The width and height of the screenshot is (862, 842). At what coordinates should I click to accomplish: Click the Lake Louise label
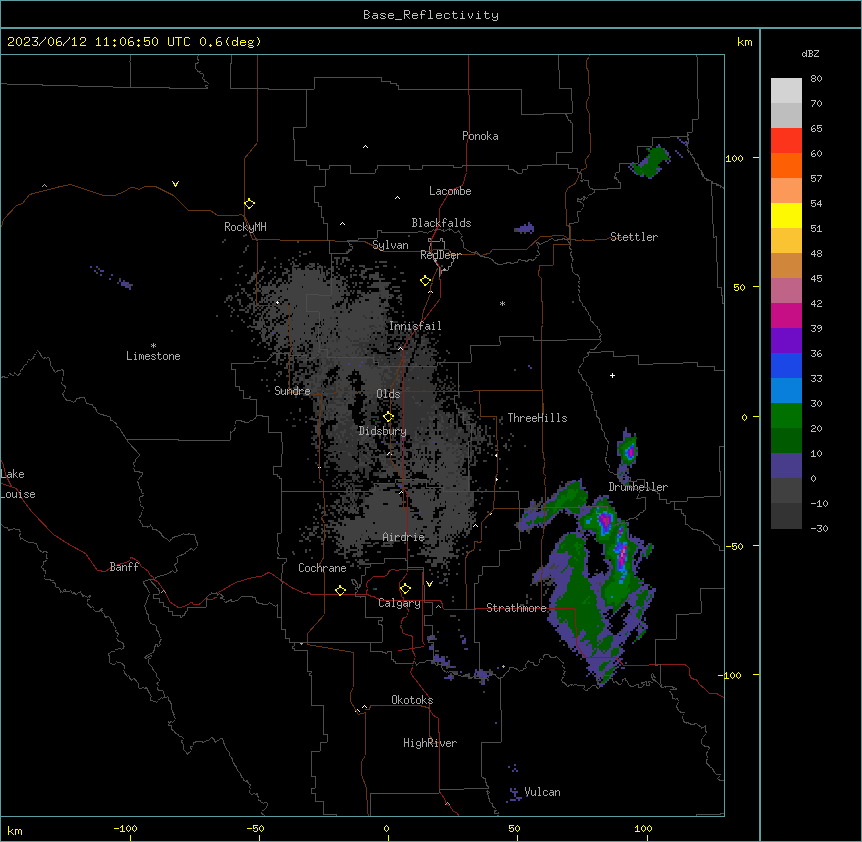pos(18,484)
